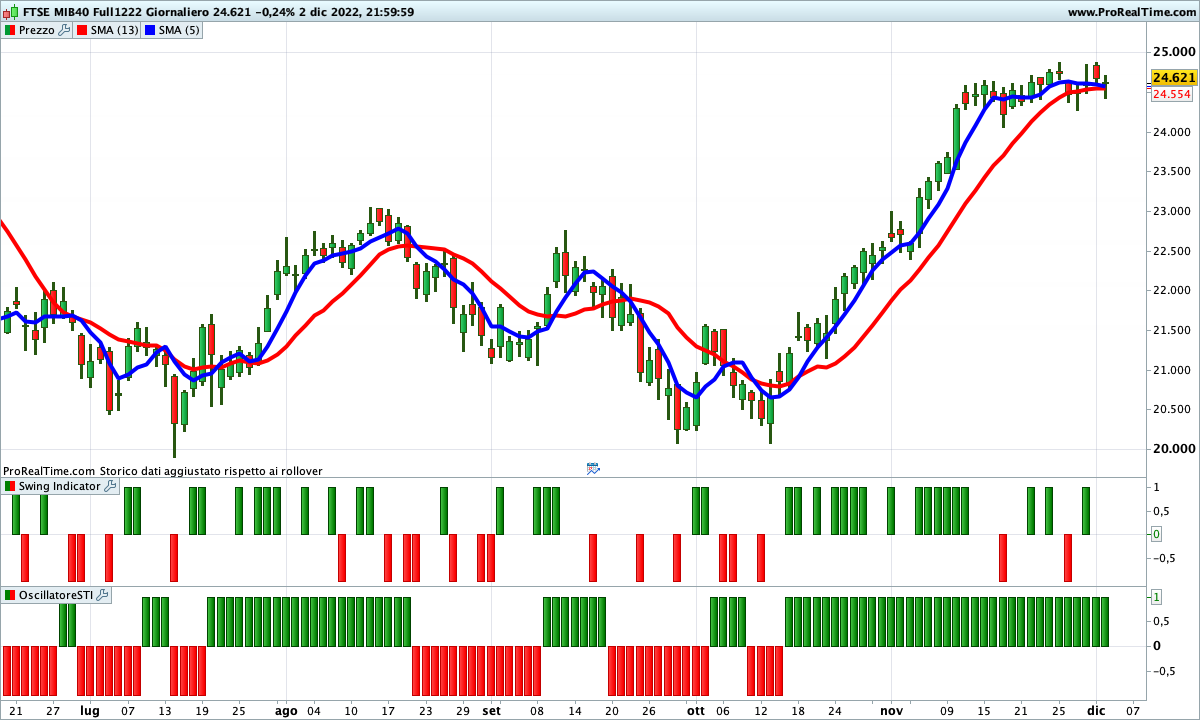Screen dimensions: 1200x720
Task: Click the dic month label on date axis
Action: tap(1096, 711)
